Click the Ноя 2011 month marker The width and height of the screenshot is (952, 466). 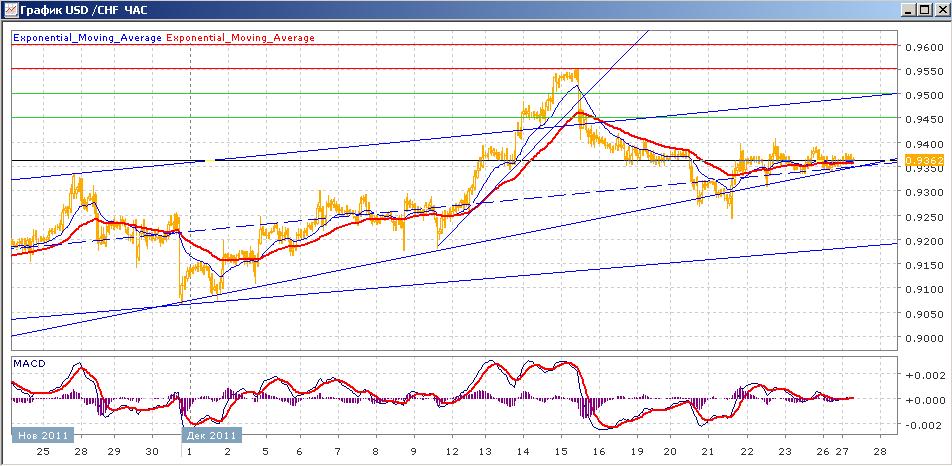(42, 435)
